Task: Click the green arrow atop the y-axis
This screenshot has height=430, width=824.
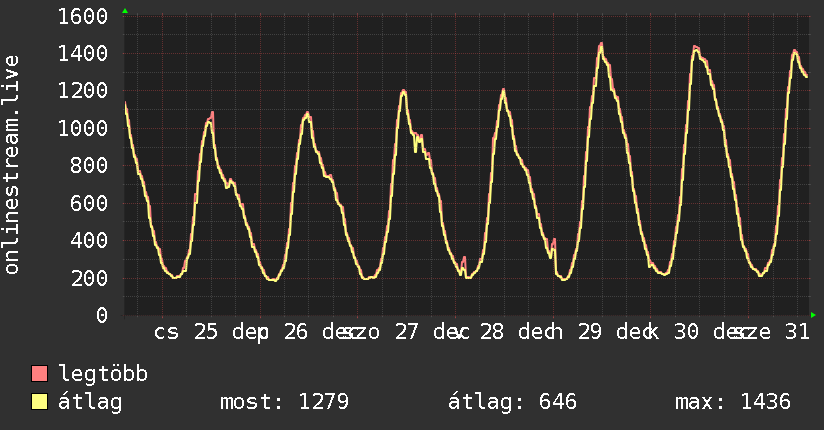Action: coord(125,11)
